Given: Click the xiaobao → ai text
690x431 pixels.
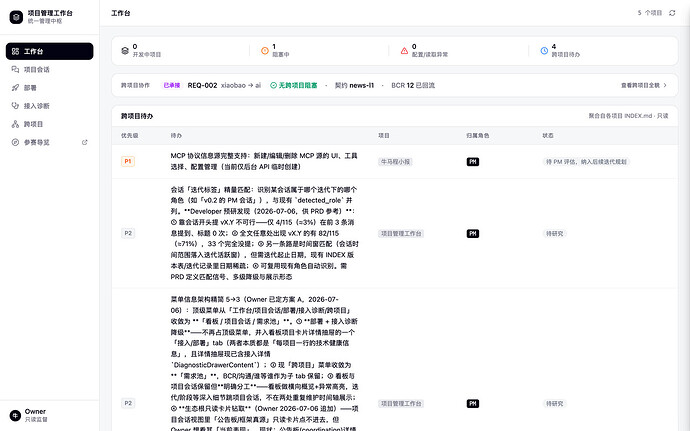Looking at the screenshot, I should (x=241, y=85).
